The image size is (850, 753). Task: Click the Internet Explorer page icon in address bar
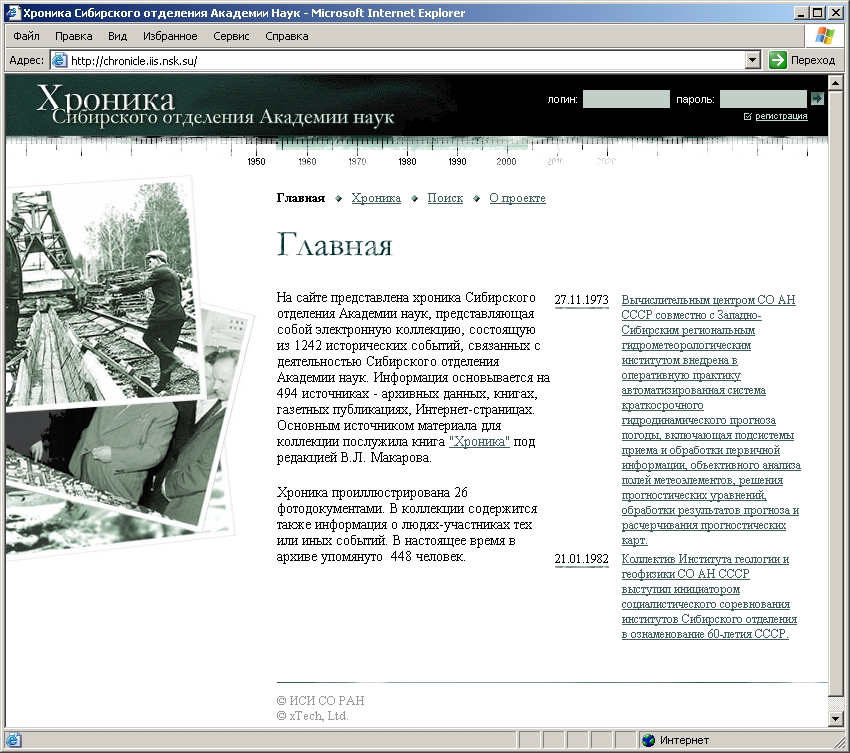pos(59,60)
